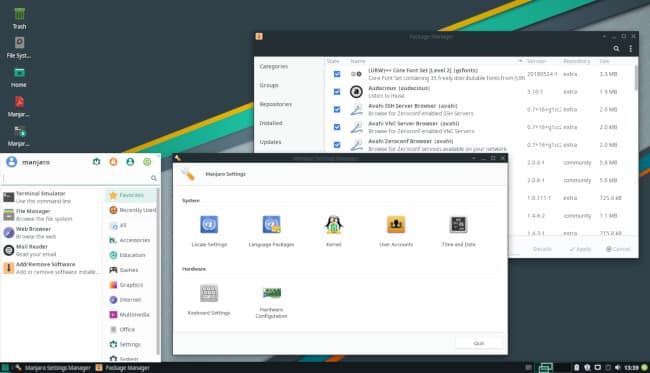Select the All applications category
Image resolution: width=650 pixels, height=373 pixels.
[x=131, y=225]
